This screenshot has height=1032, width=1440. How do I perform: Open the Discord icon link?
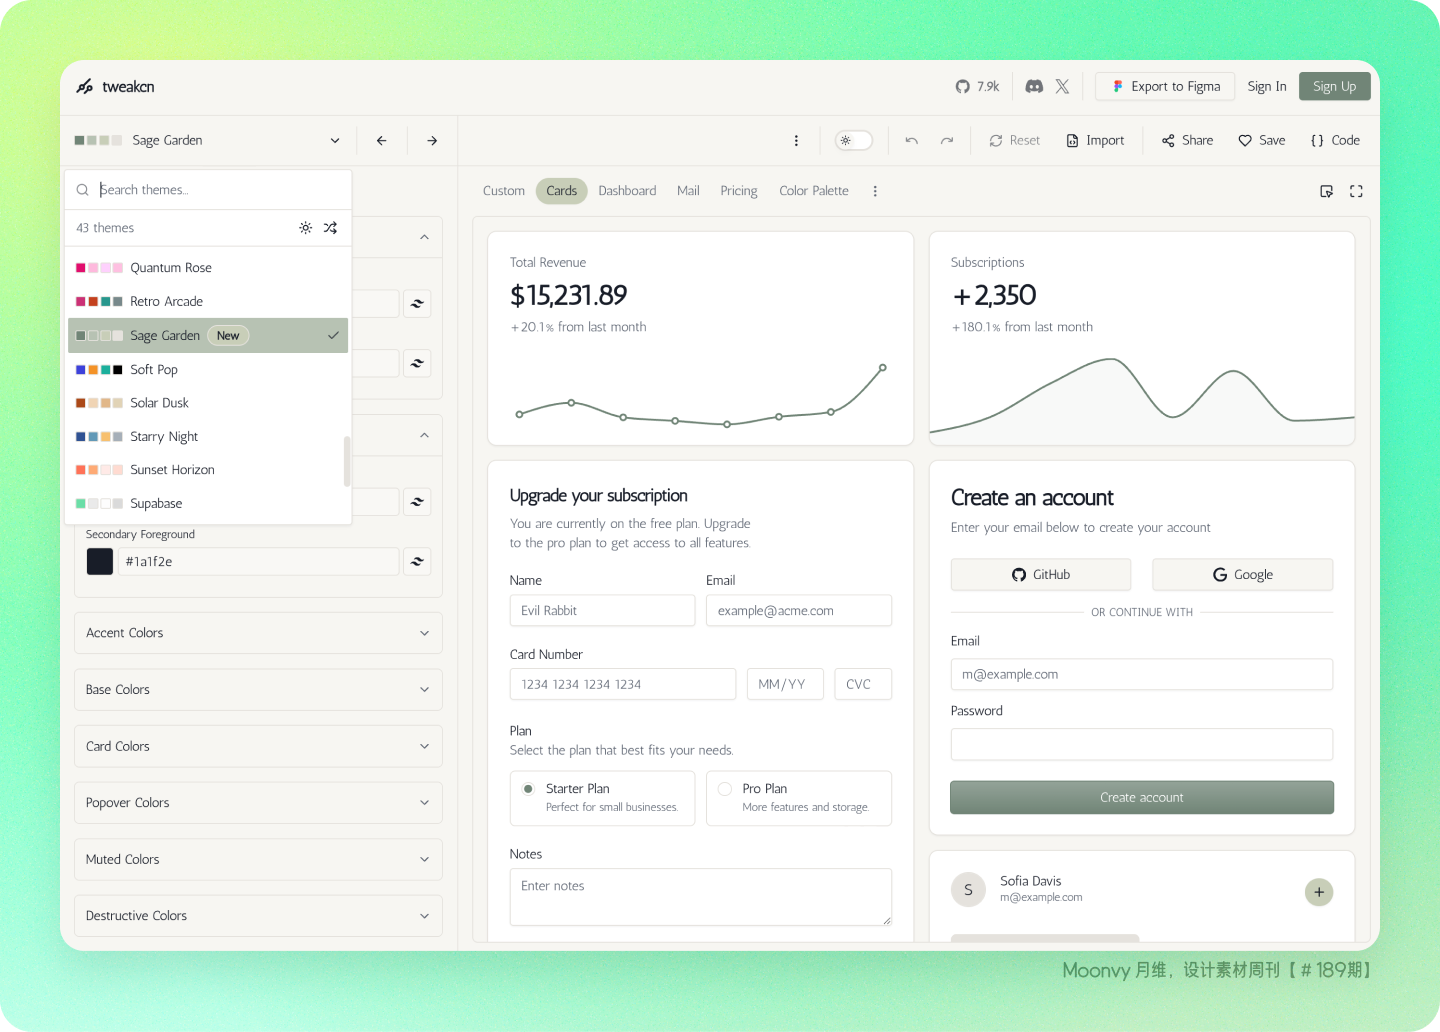(1034, 87)
